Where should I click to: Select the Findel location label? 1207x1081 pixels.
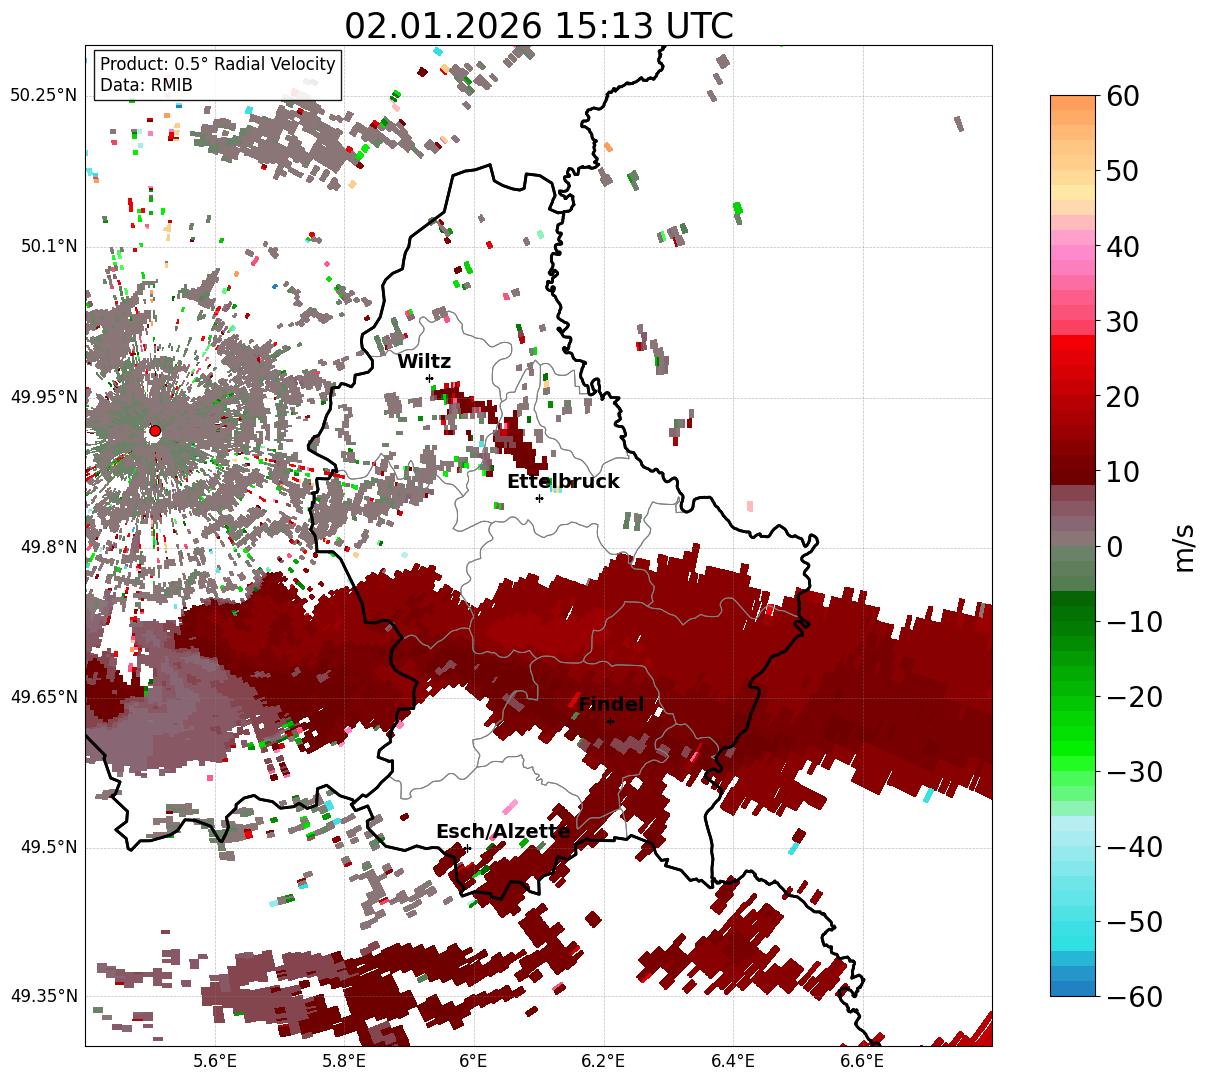click(x=611, y=705)
